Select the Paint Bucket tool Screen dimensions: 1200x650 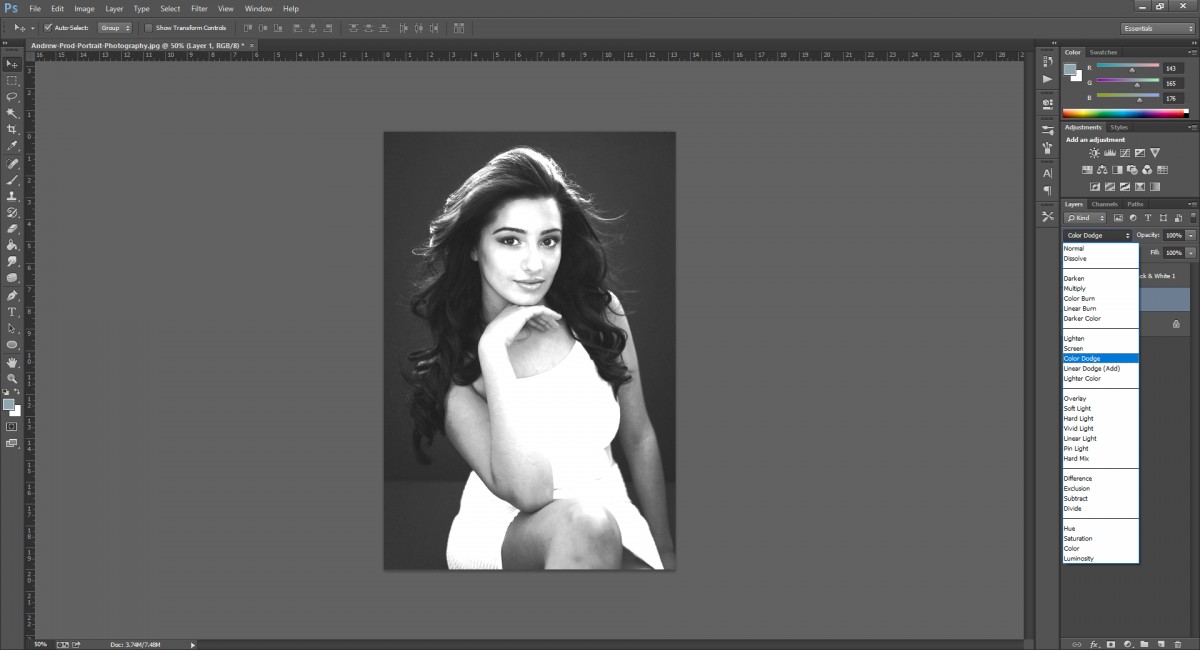(12, 245)
